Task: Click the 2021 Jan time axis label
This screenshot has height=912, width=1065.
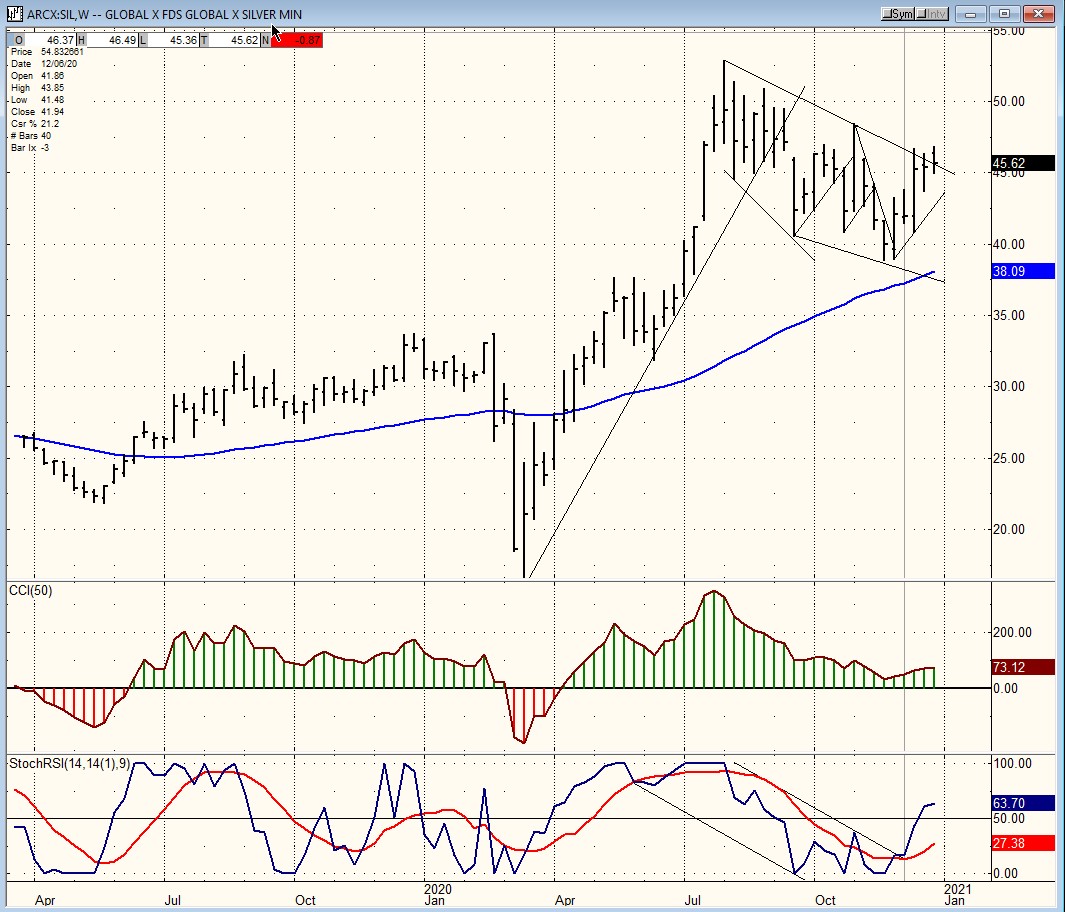Action: tap(957, 894)
